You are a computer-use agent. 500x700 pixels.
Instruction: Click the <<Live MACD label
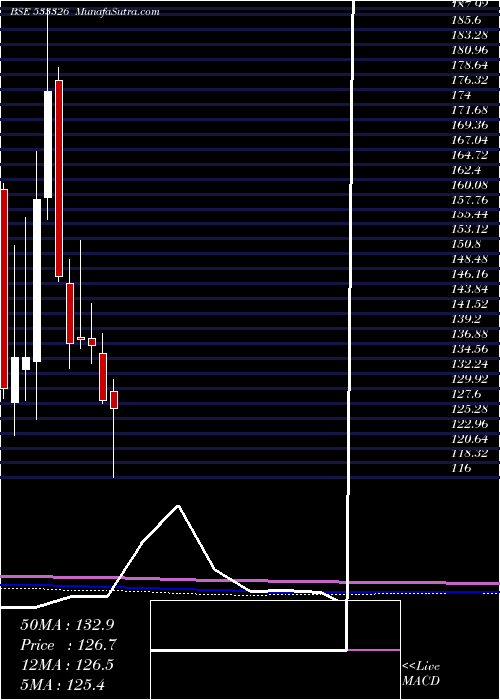(x=421, y=673)
